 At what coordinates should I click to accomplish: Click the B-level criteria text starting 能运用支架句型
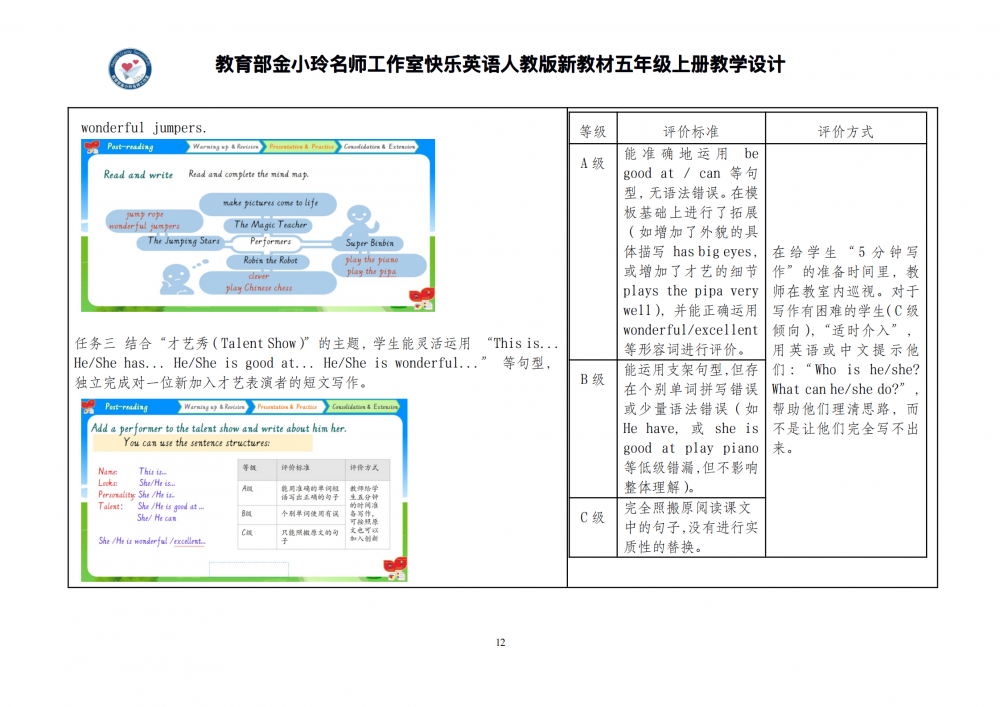pyautogui.click(x=691, y=428)
